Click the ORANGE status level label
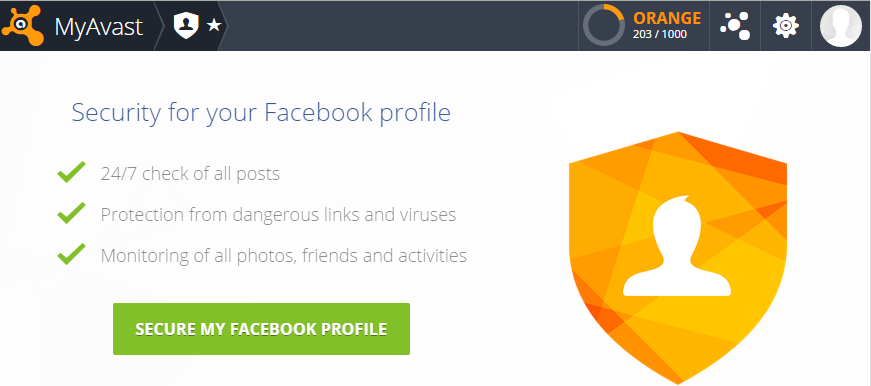Viewport: 871px width, 386px height. point(667,18)
